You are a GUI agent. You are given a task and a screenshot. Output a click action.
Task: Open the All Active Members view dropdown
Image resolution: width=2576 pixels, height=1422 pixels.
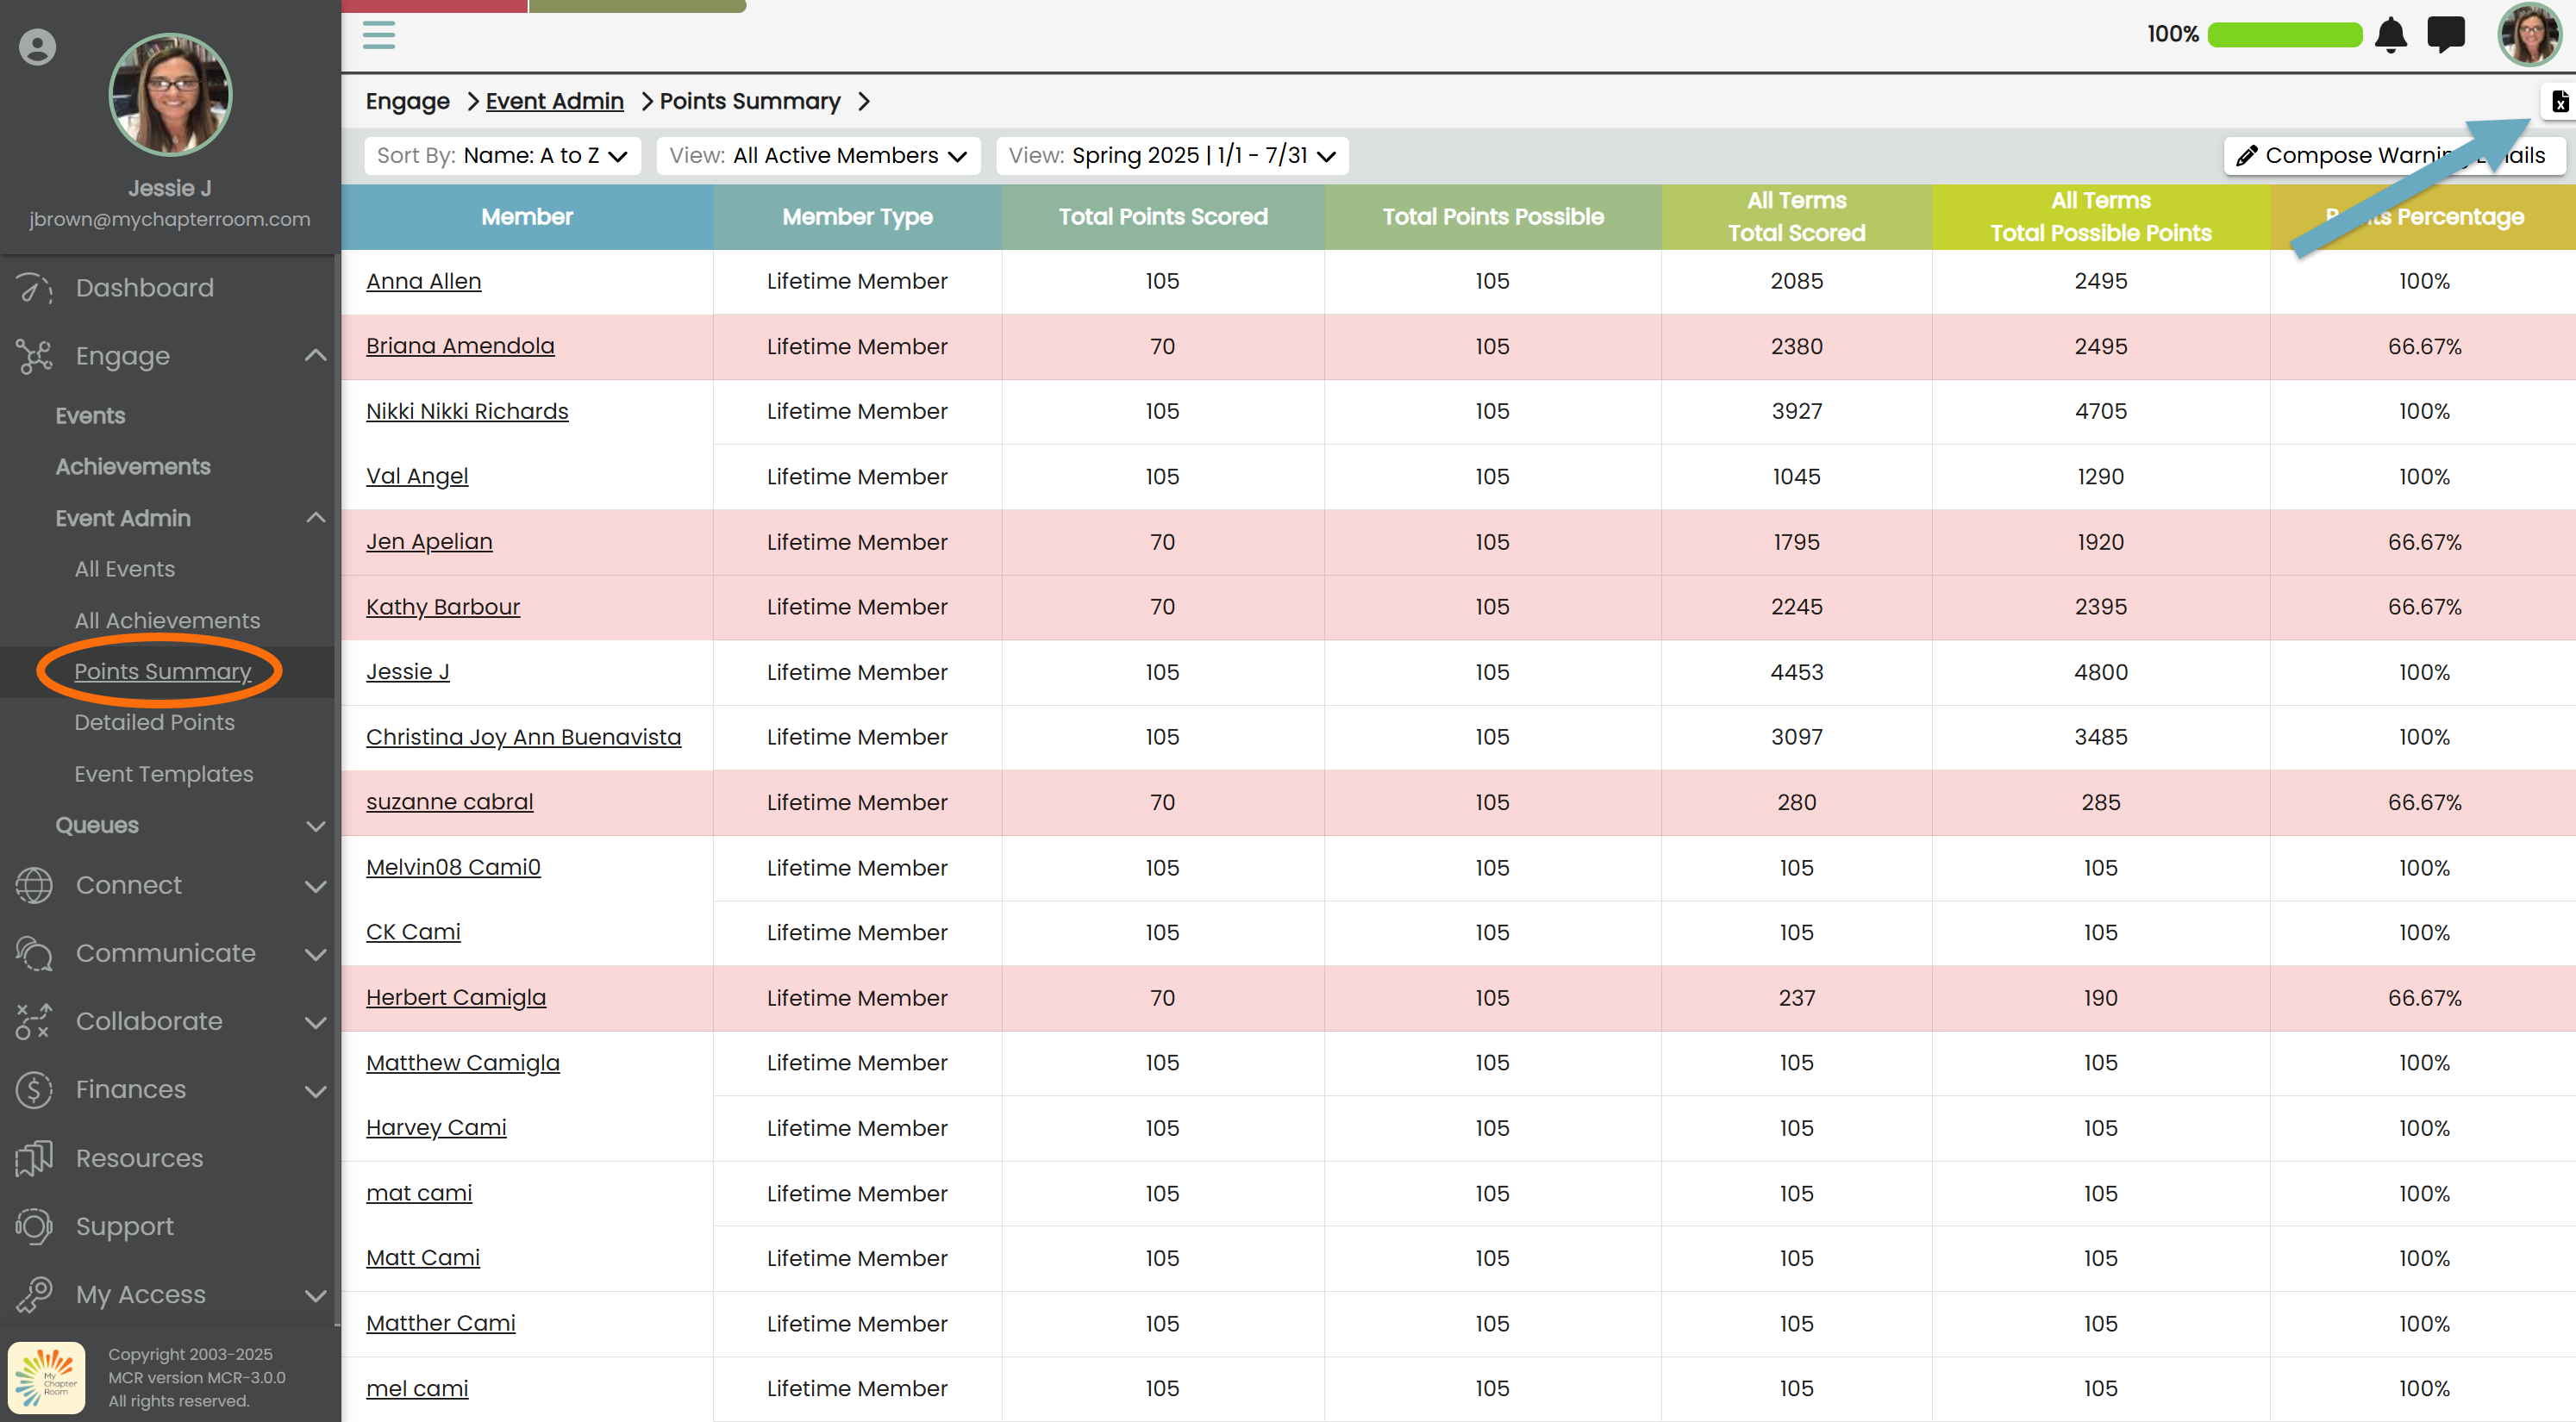click(x=818, y=156)
